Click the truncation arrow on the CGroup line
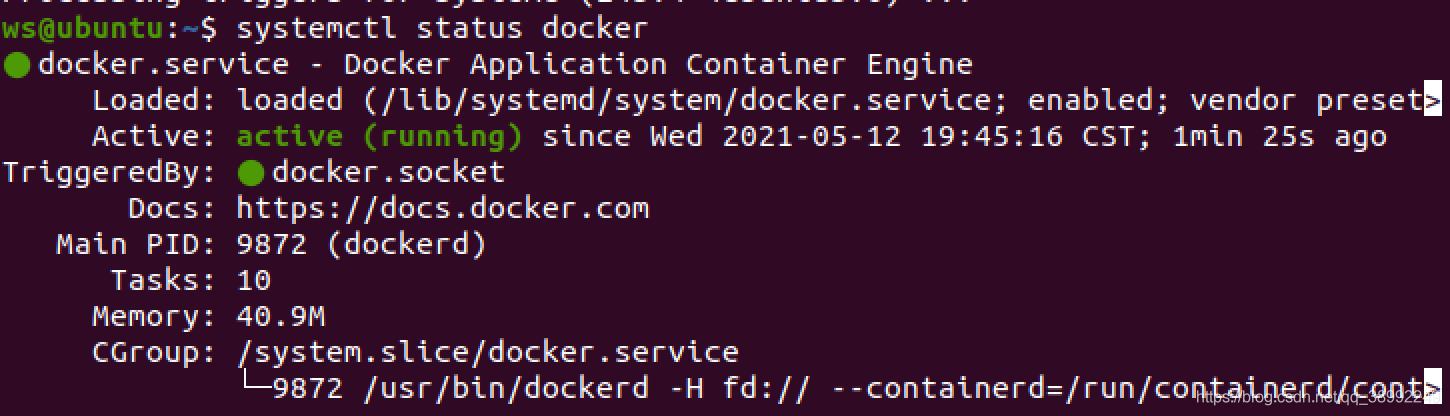The width and height of the screenshot is (1450, 416). [x=1432, y=389]
